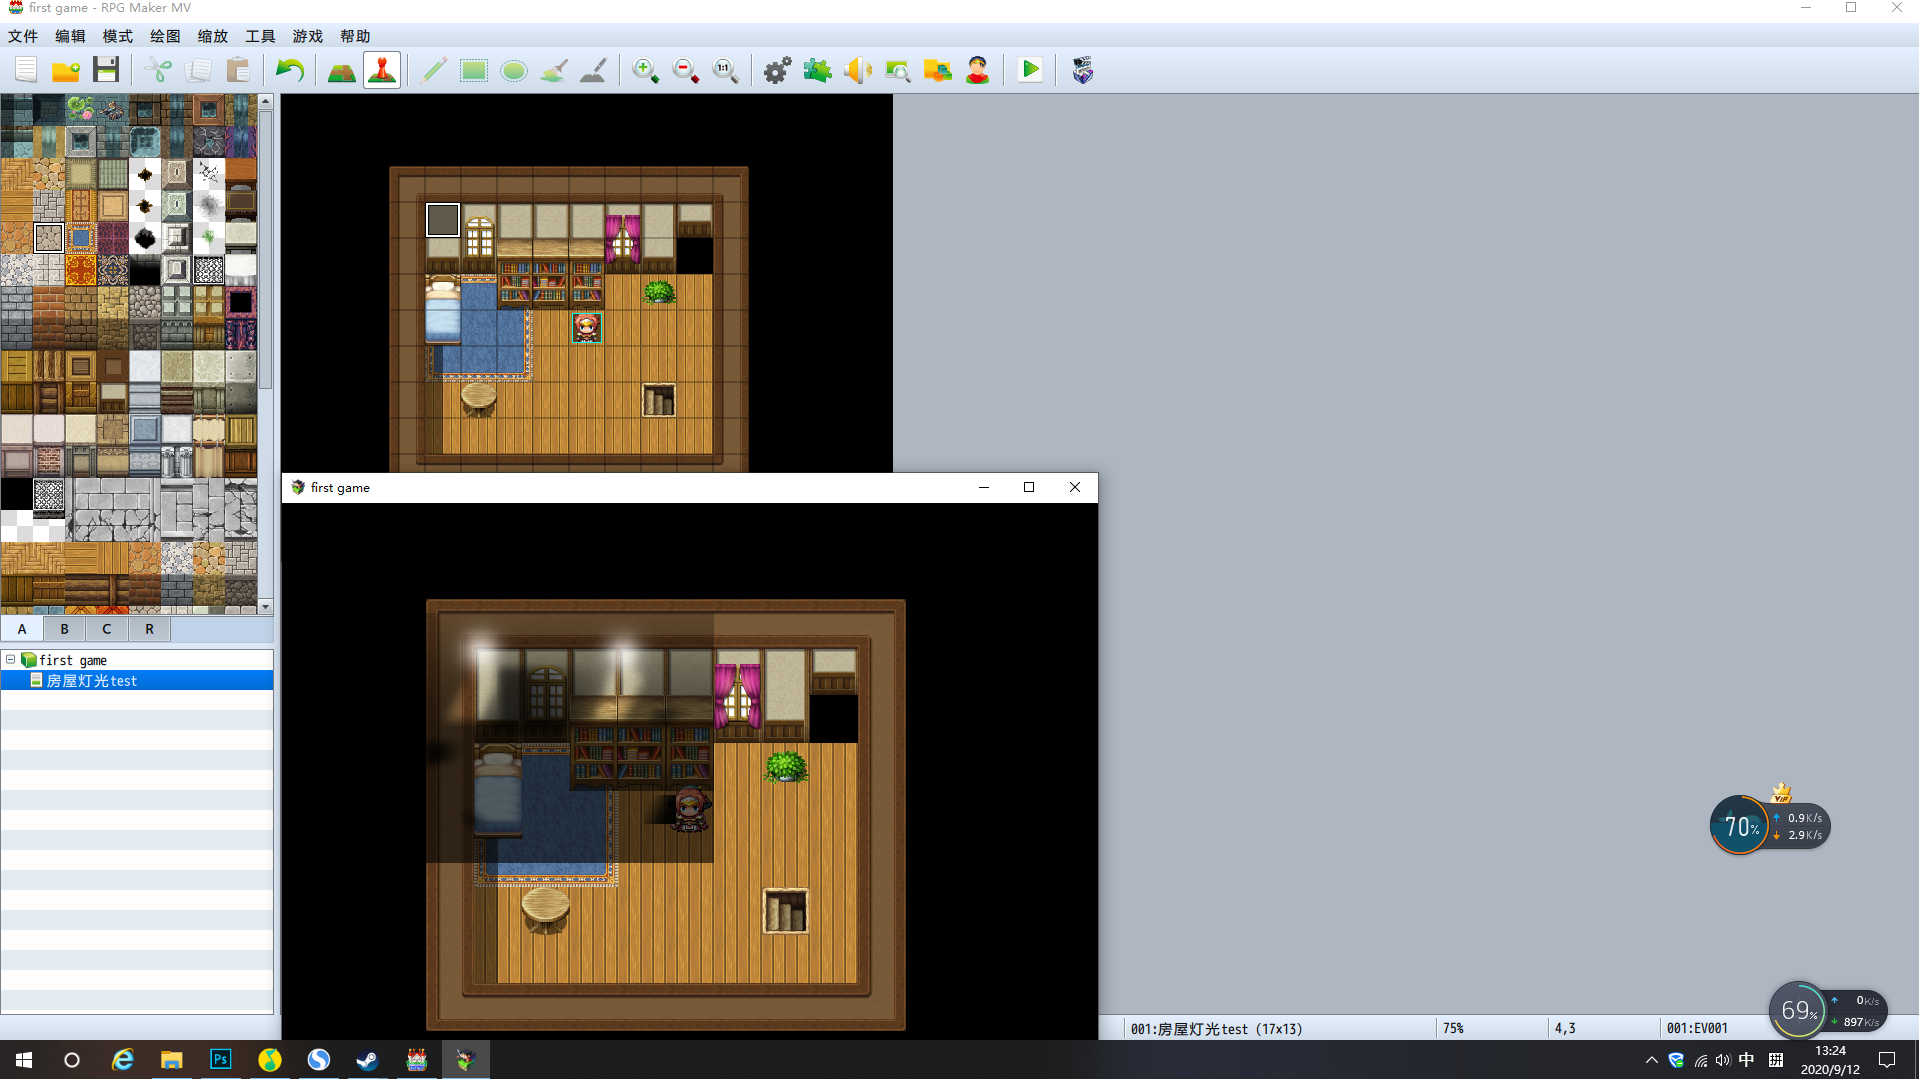Open the Sound Test speaker icon
Viewport: 1919px width, 1079px height.
point(858,70)
